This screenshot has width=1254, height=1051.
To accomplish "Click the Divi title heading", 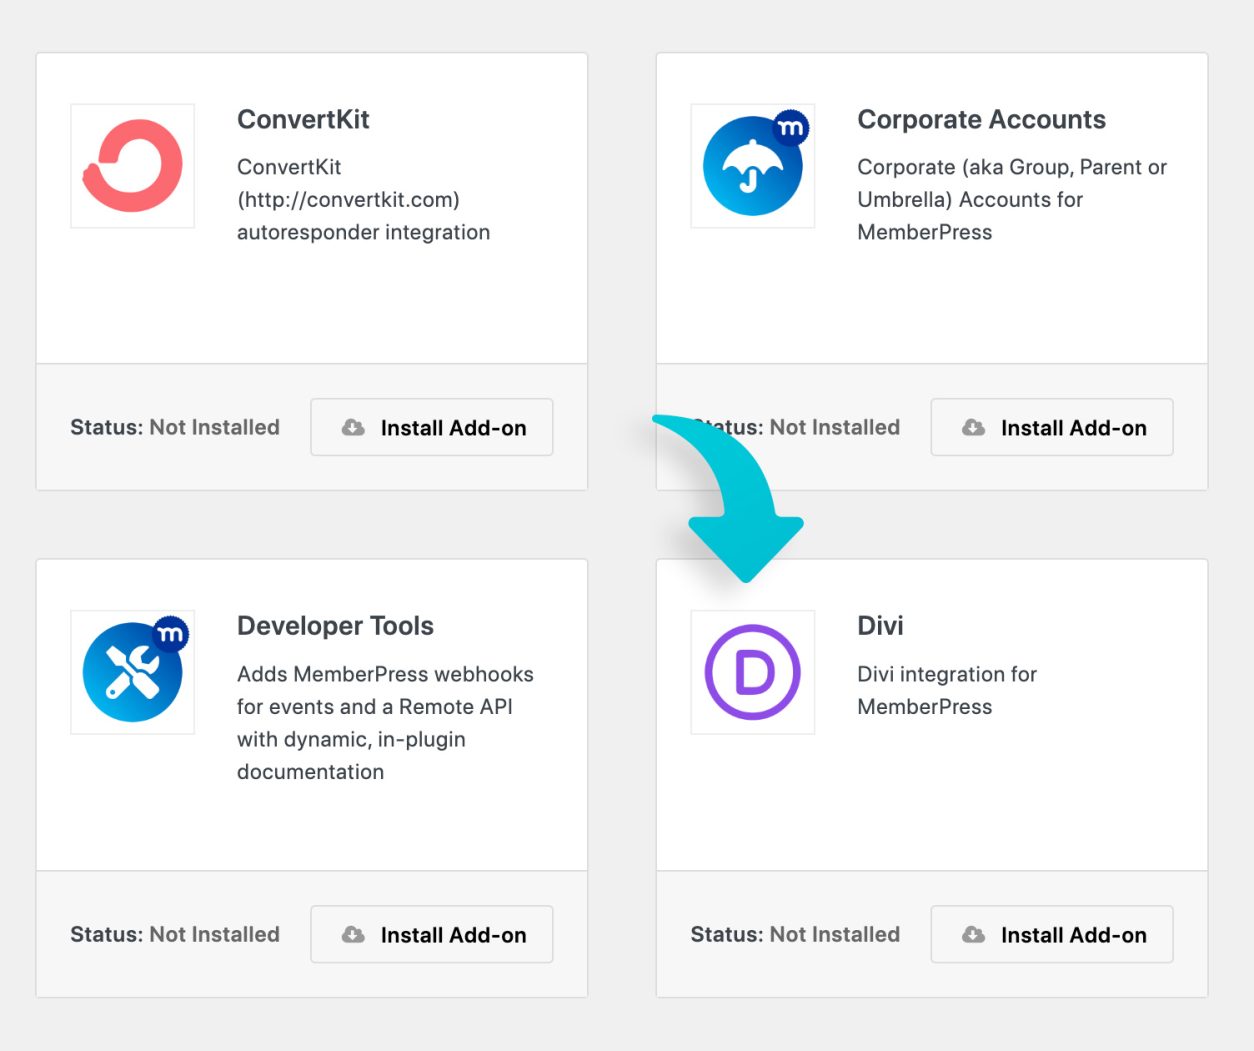I will [880, 625].
